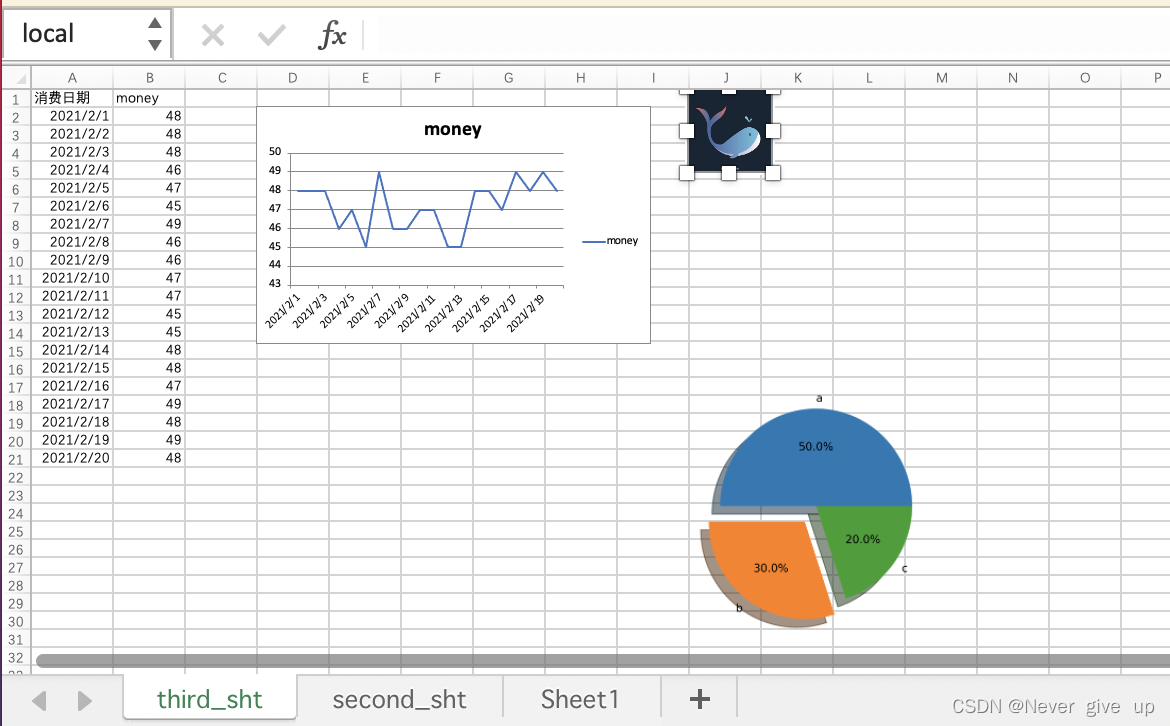Click the name box showing local
Image resolution: width=1170 pixels, height=726 pixels.
coord(87,34)
